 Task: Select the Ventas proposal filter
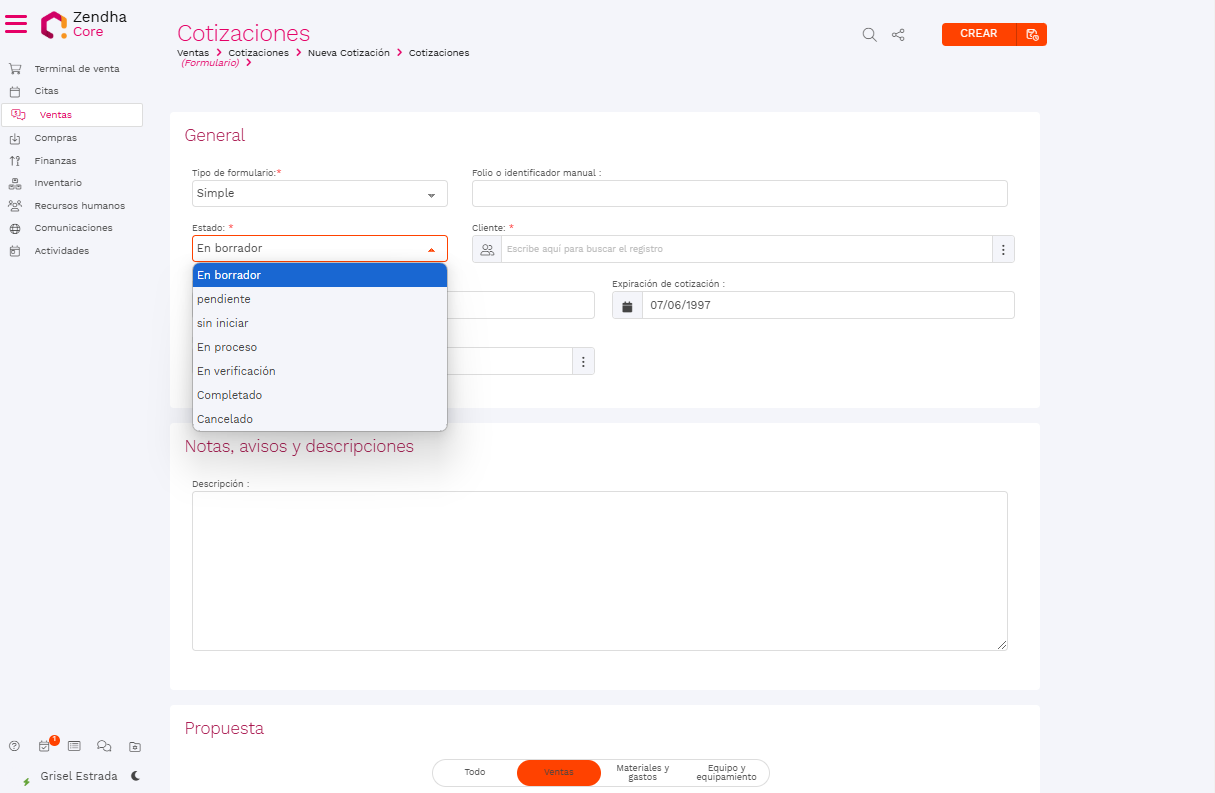(558, 773)
